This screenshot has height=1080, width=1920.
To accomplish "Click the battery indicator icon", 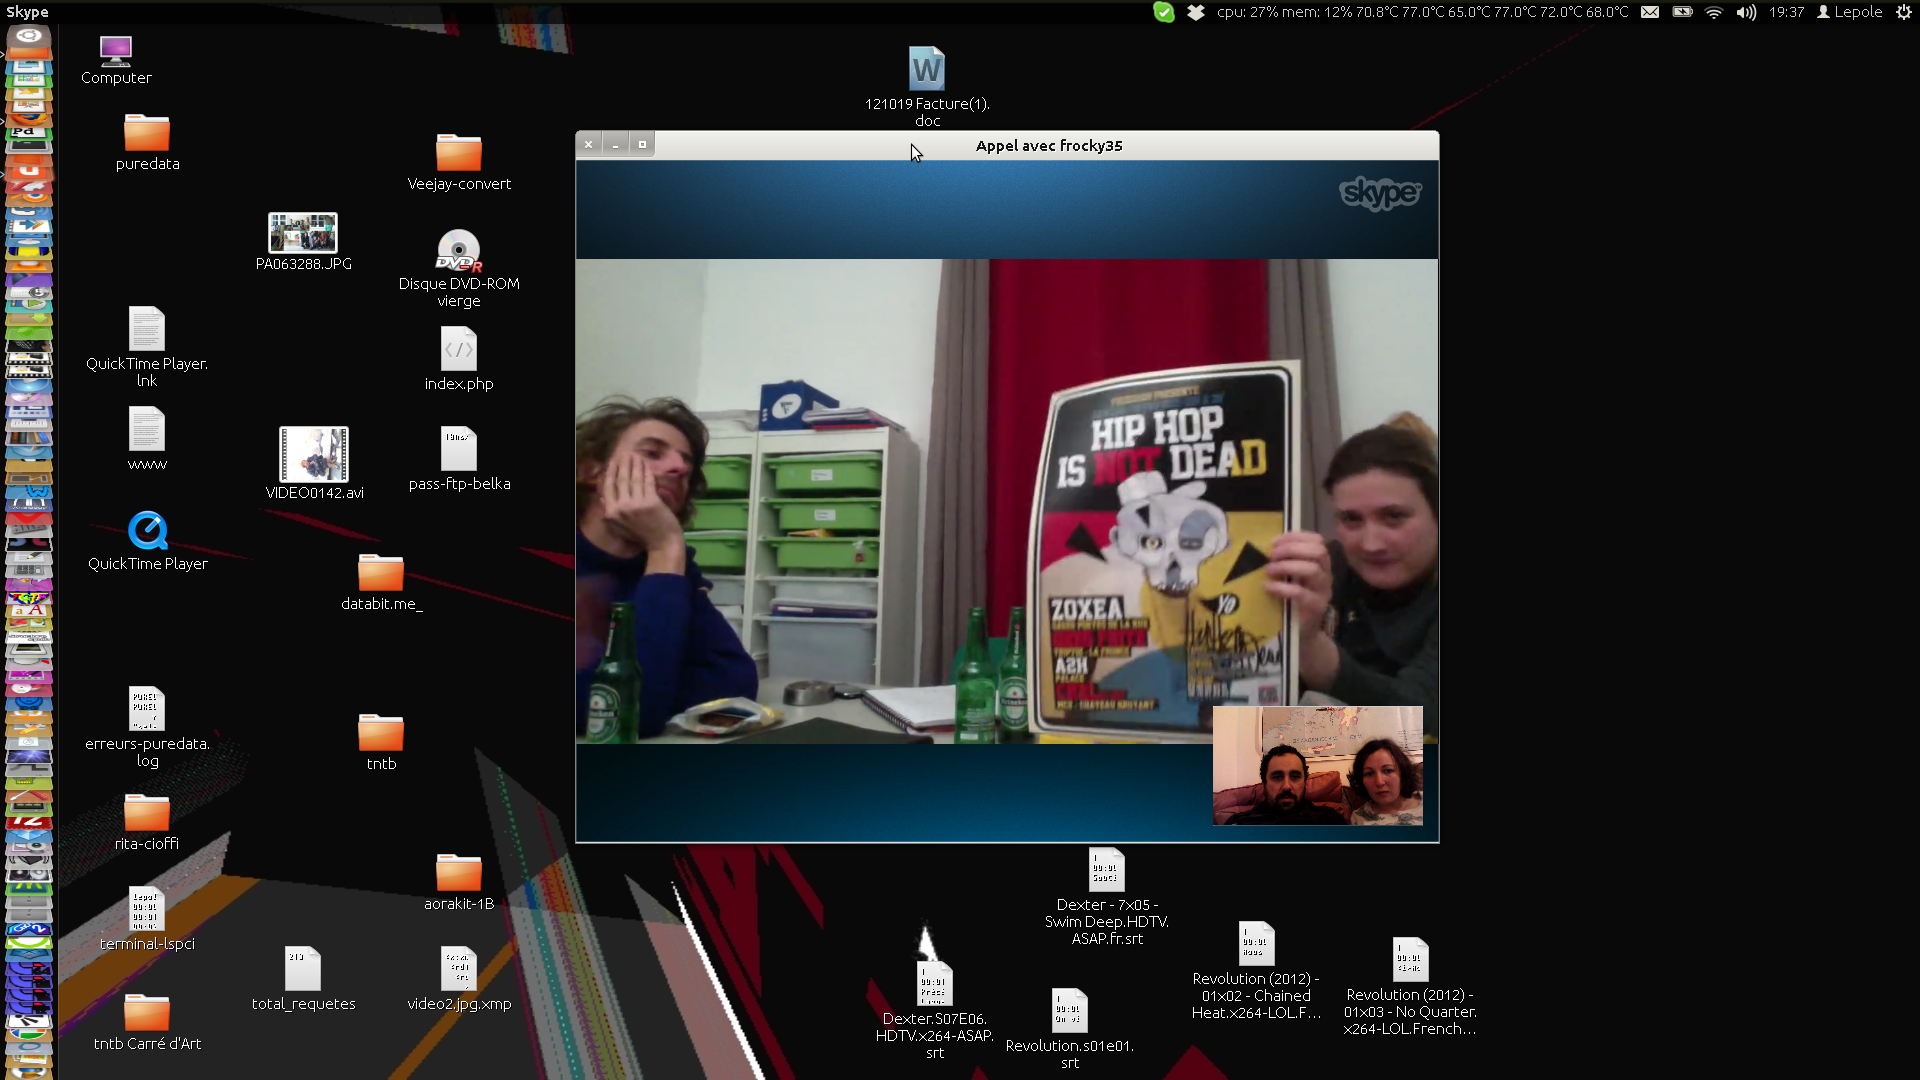I will 1682,12.
